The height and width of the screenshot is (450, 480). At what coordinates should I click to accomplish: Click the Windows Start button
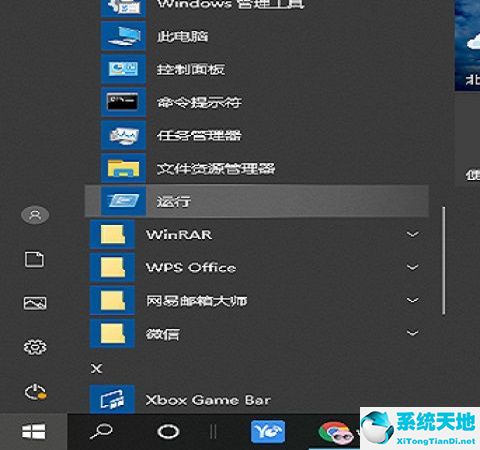click(33, 432)
